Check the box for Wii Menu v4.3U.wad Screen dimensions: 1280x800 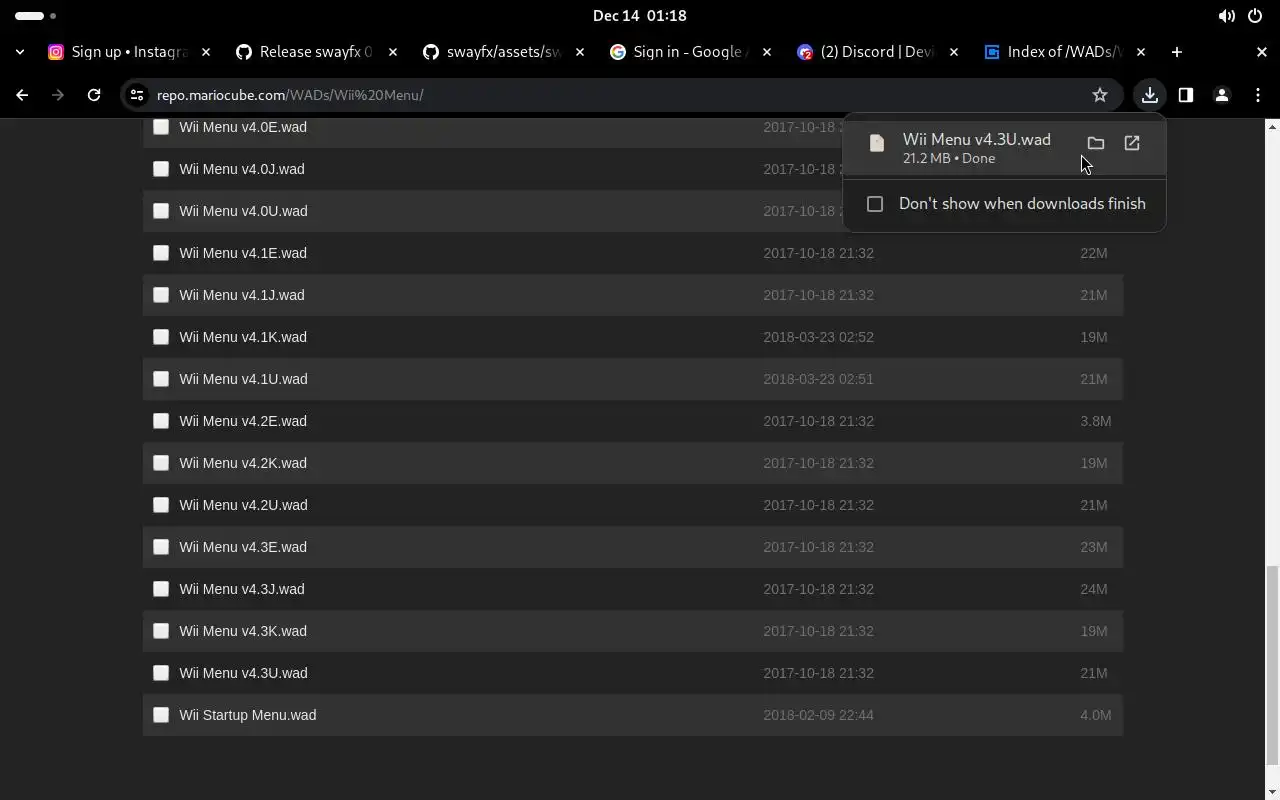click(161, 673)
